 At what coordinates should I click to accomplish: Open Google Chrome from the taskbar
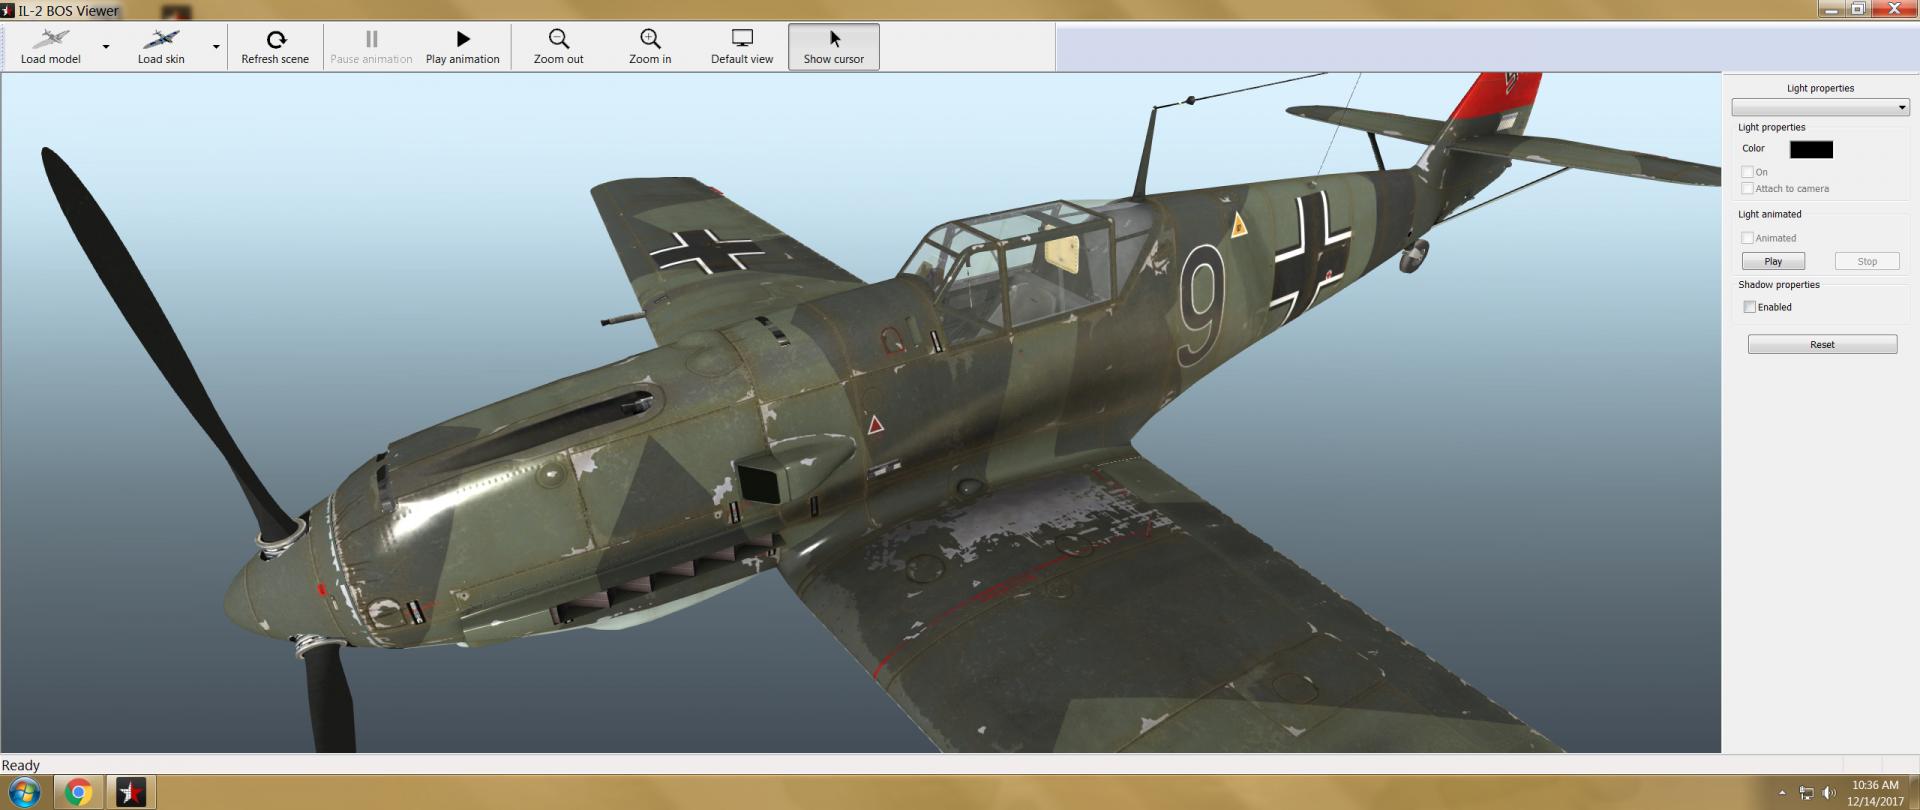pyautogui.click(x=78, y=793)
